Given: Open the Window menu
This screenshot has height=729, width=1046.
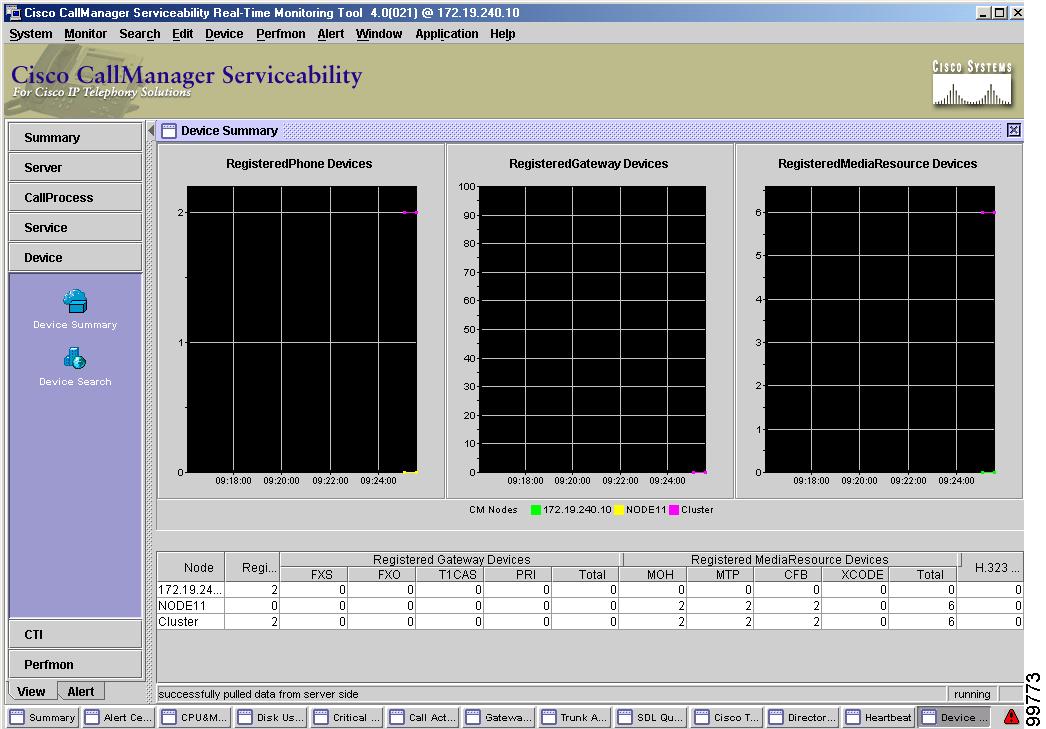Looking at the screenshot, I should tap(379, 34).
